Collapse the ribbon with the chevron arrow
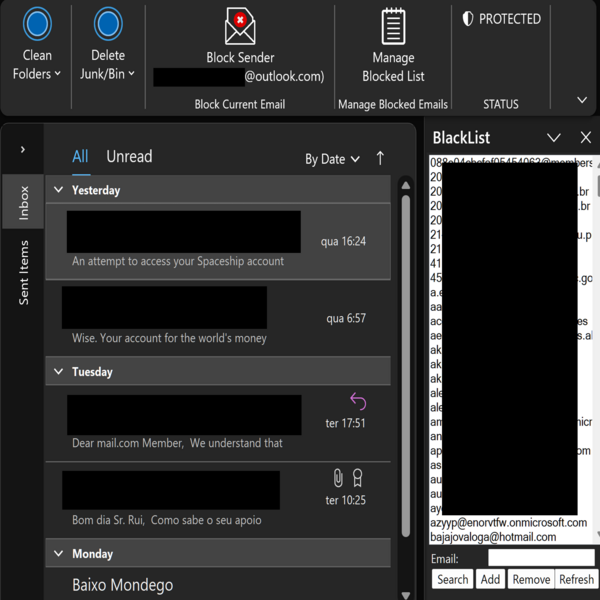The height and width of the screenshot is (600, 600). tap(582, 100)
